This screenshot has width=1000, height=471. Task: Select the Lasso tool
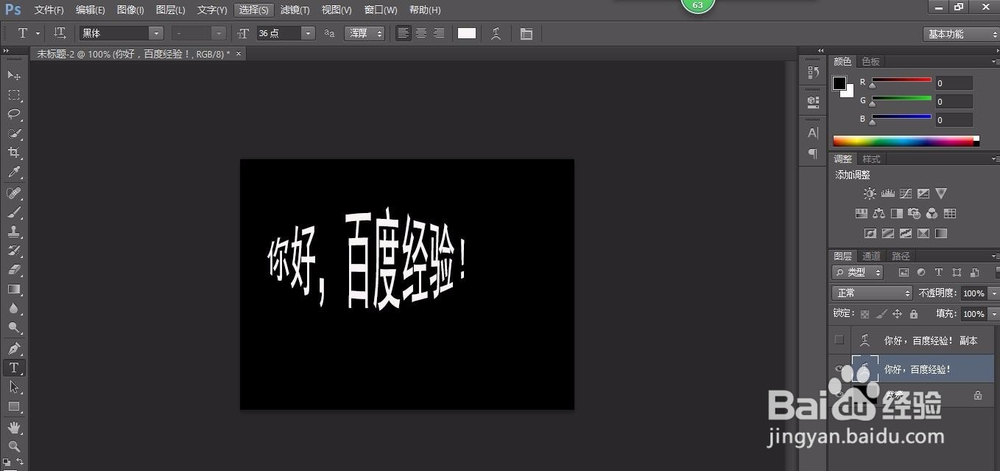[14, 114]
